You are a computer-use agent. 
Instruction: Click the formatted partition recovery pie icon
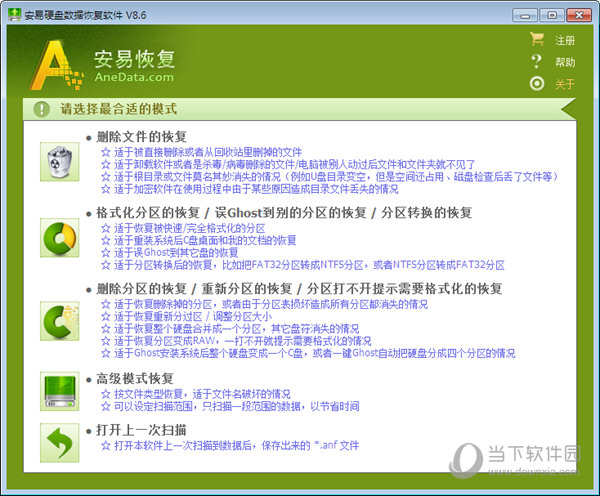coord(59,238)
